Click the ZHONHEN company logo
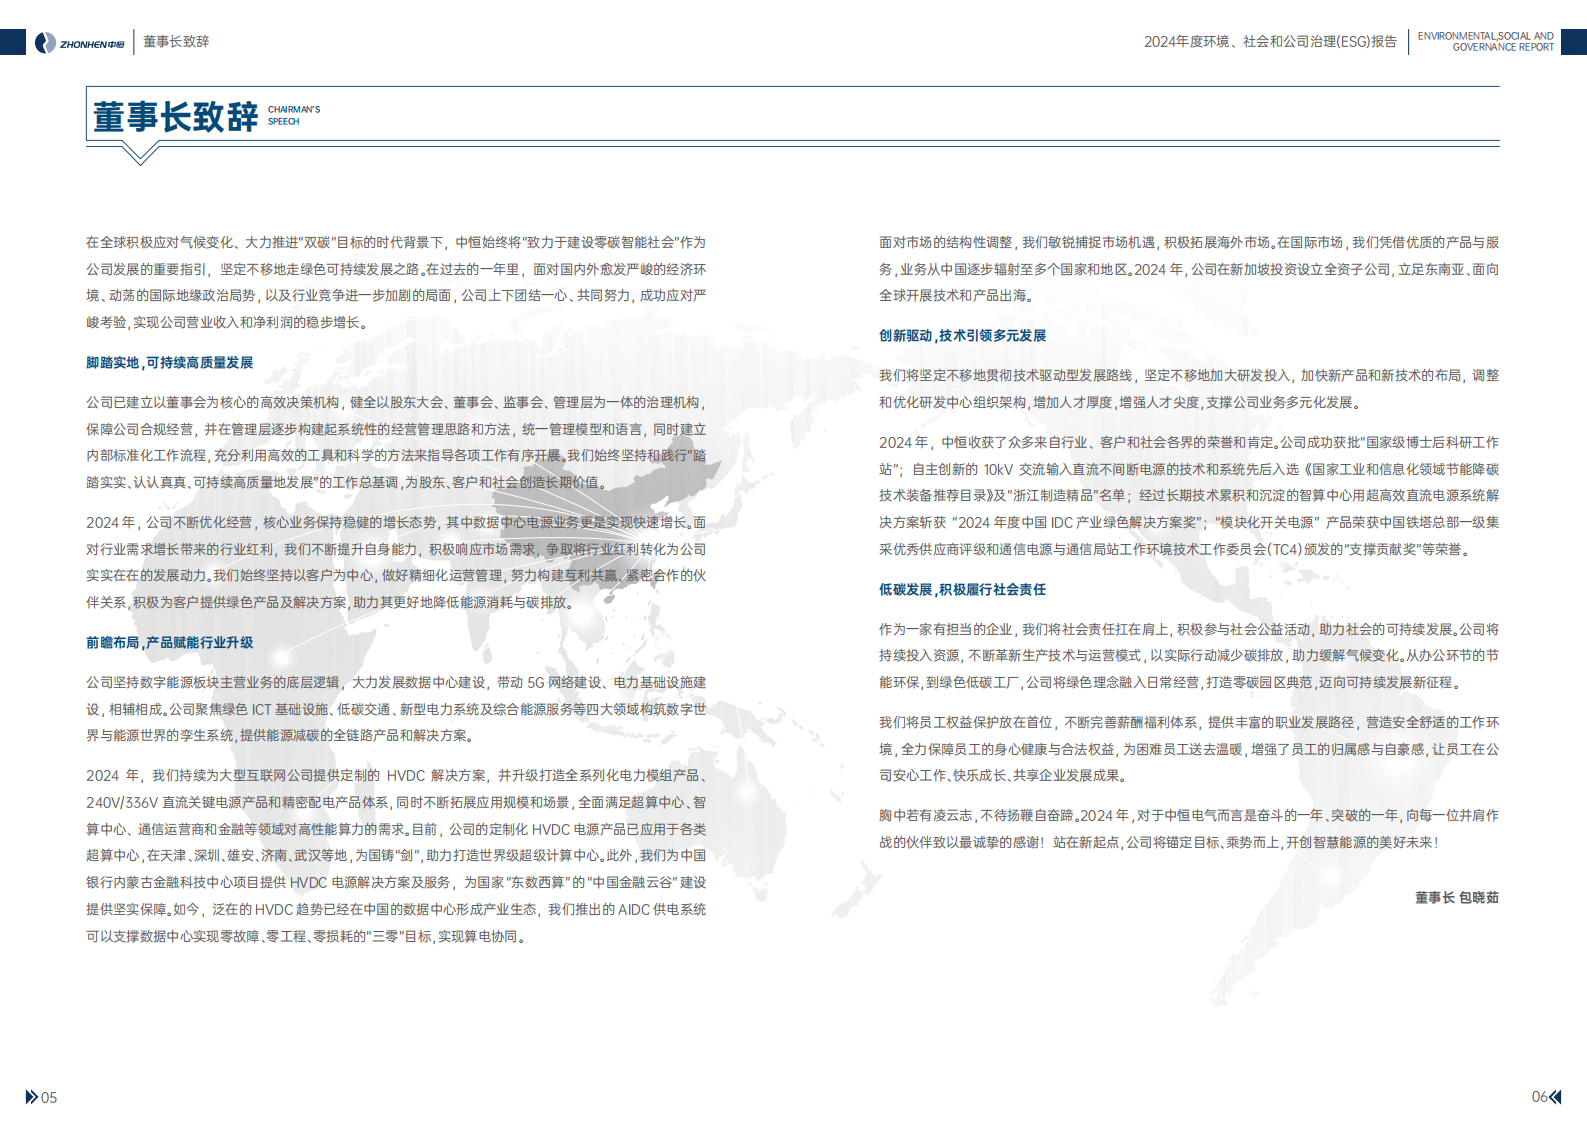 [80, 43]
